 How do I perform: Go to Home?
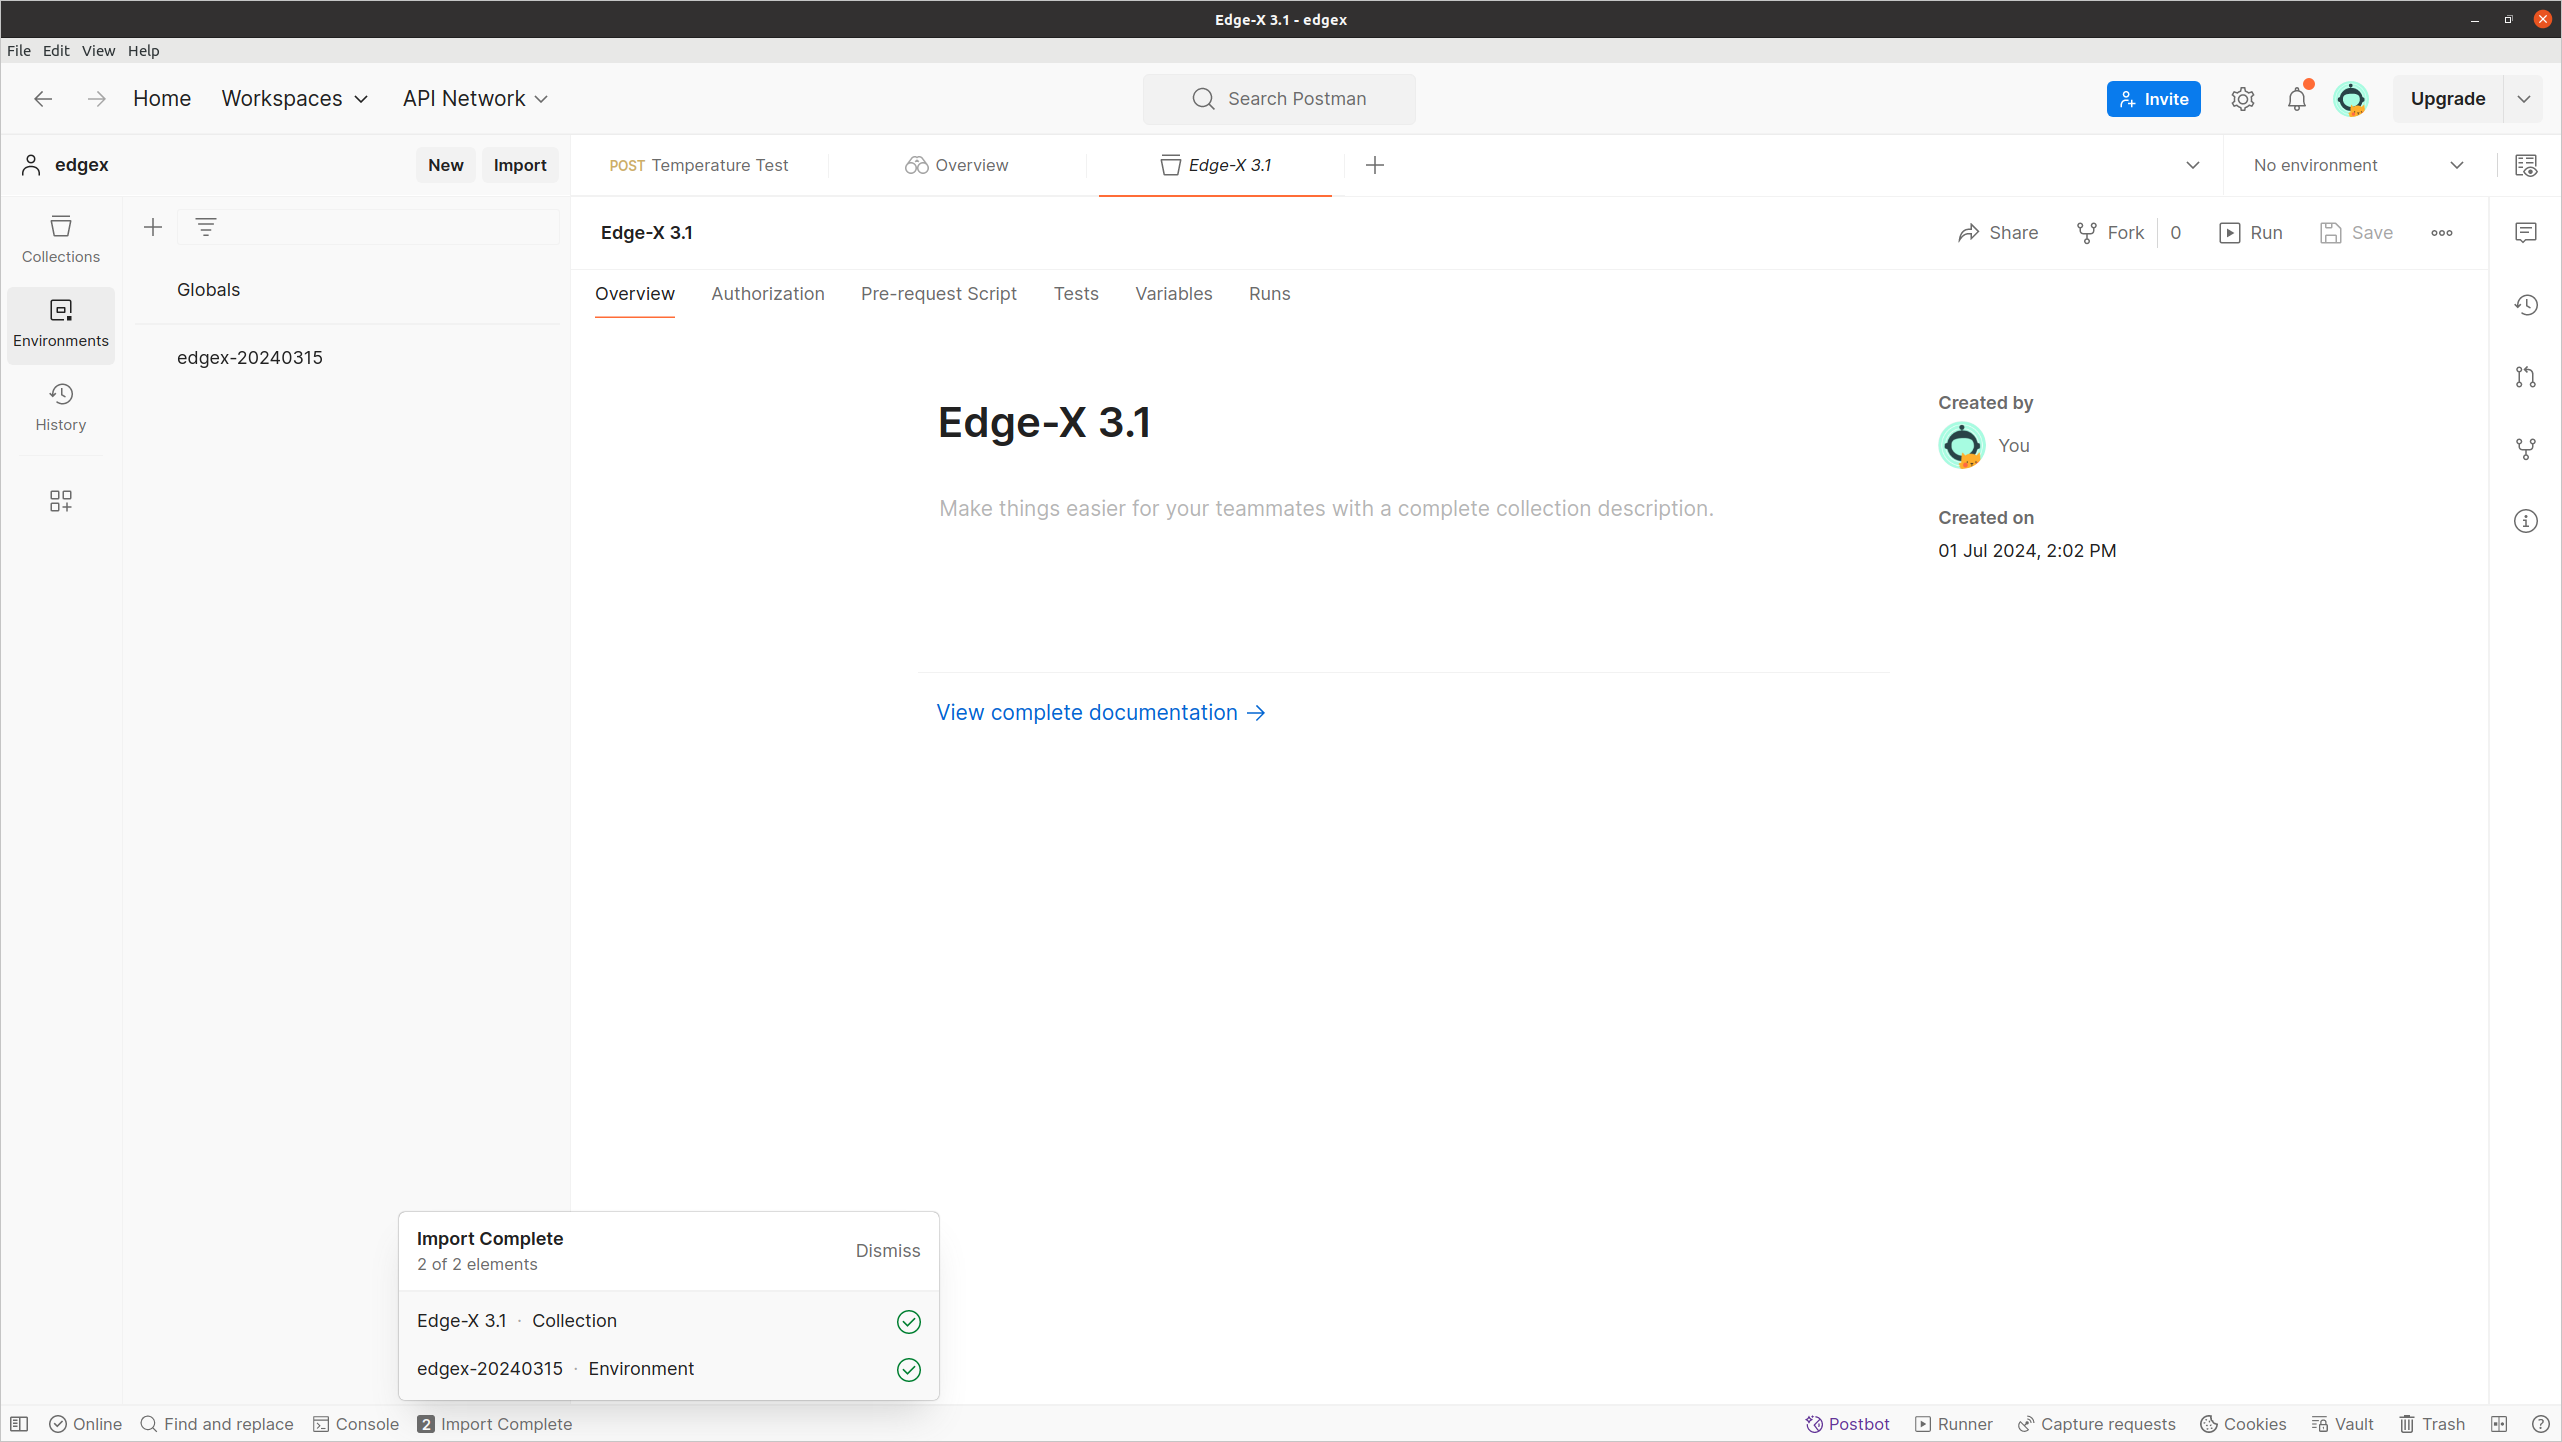[x=162, y=99]
